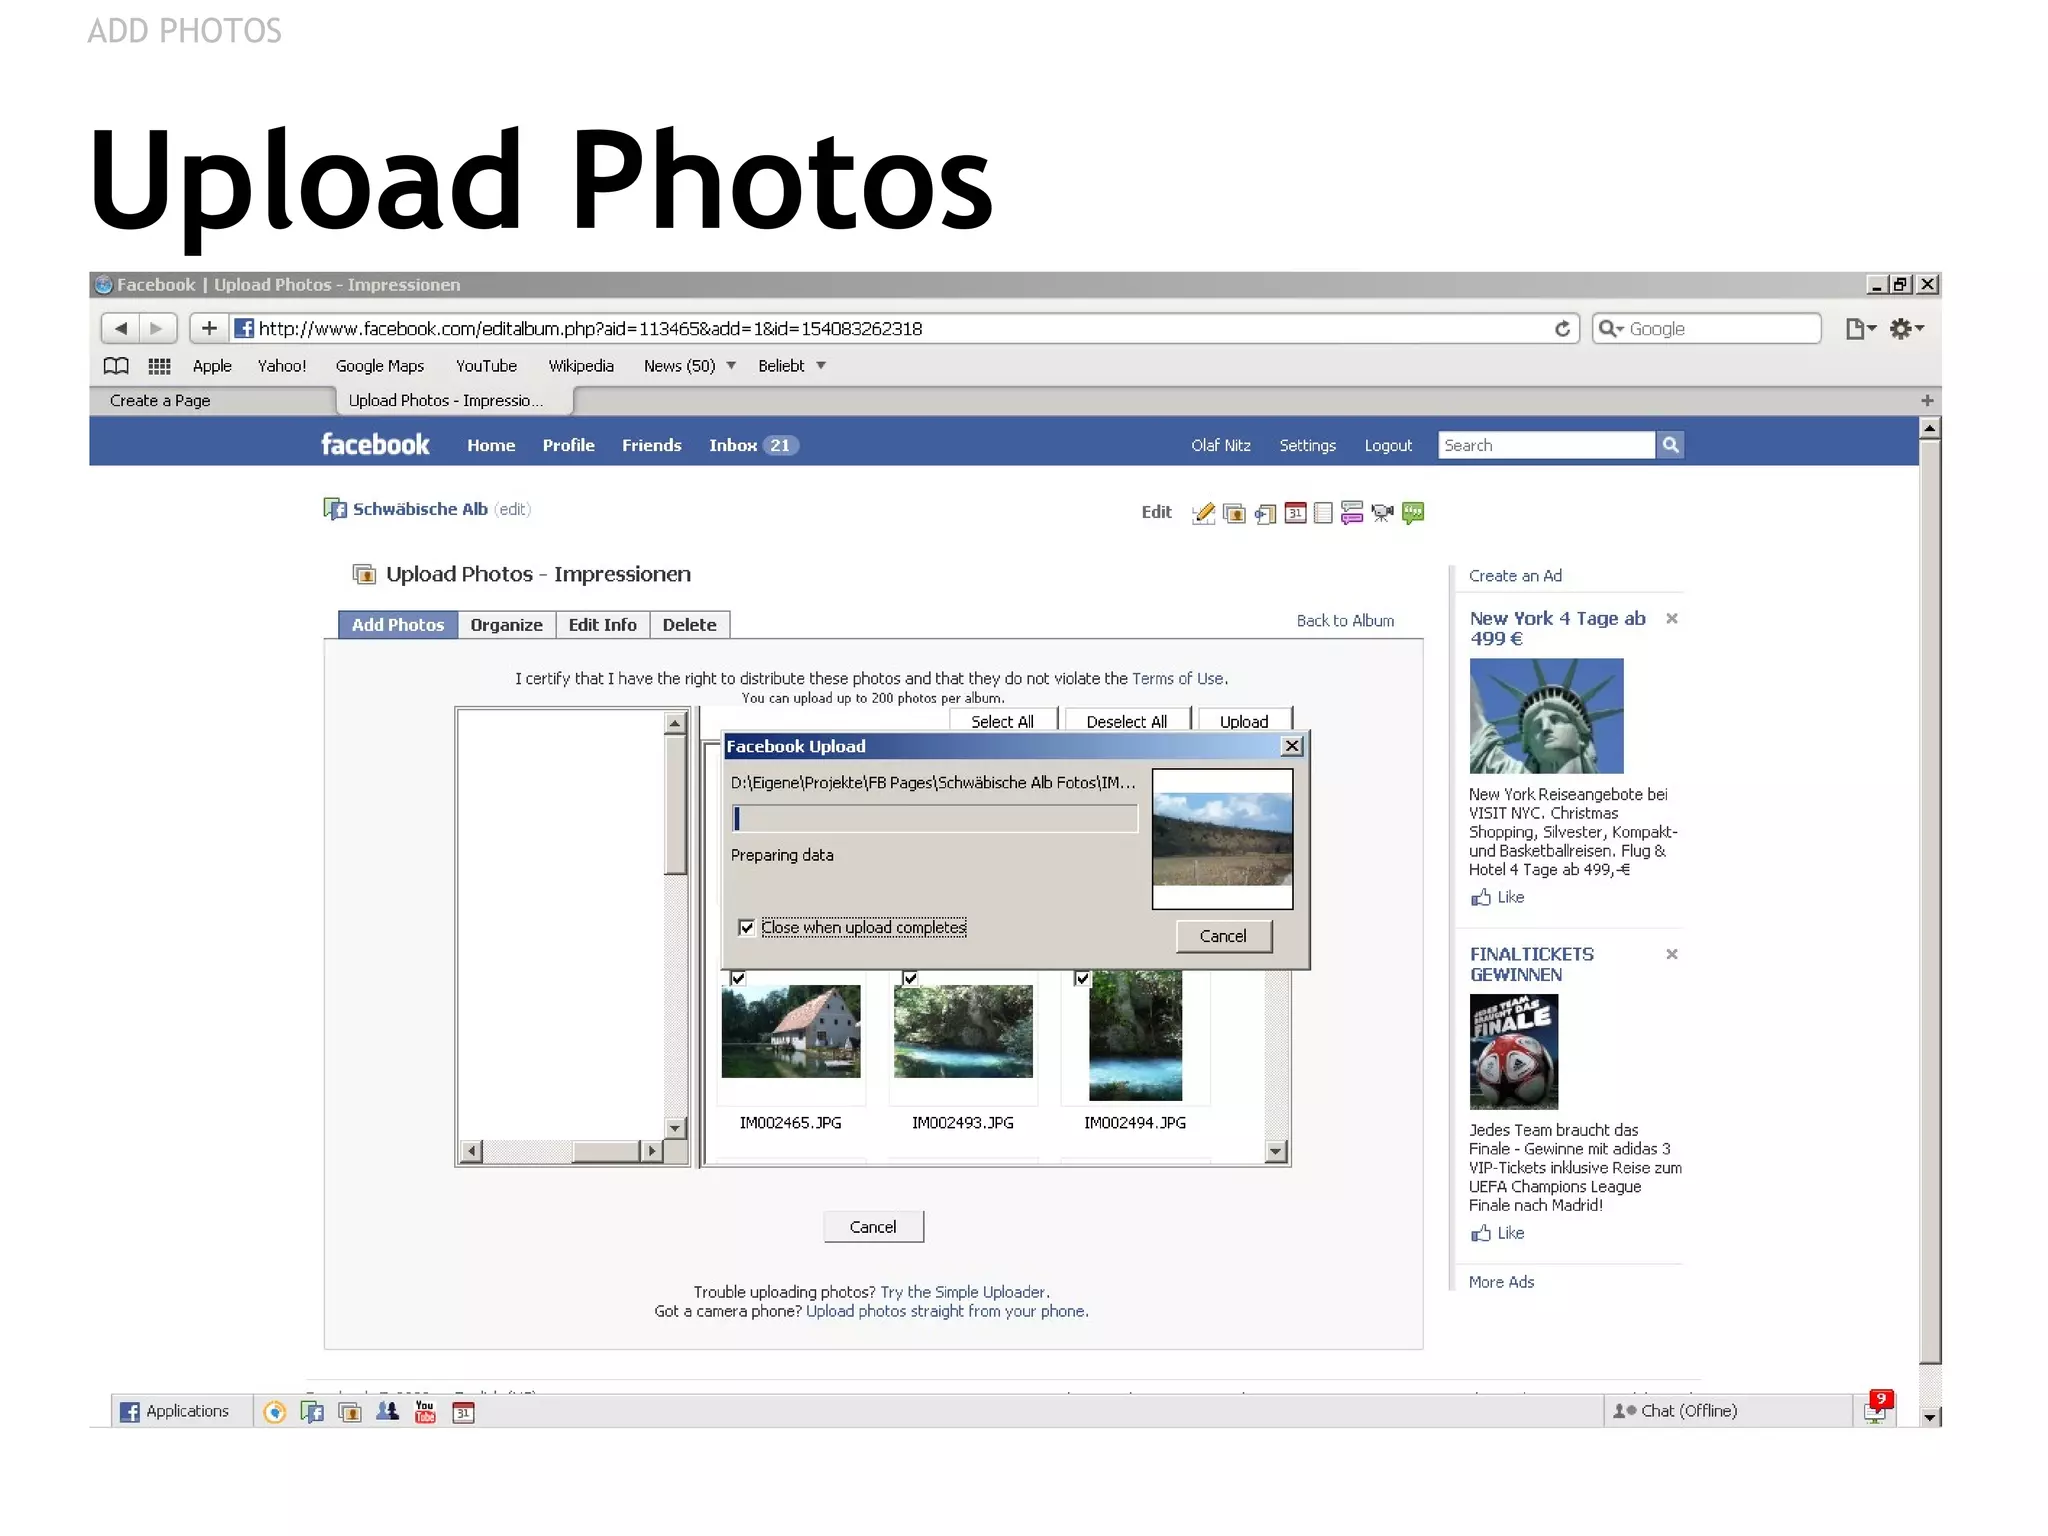Screen dimensions: 2048x1536
Task: Open the notifications icon showing 9
Action: [1878, 1408]
